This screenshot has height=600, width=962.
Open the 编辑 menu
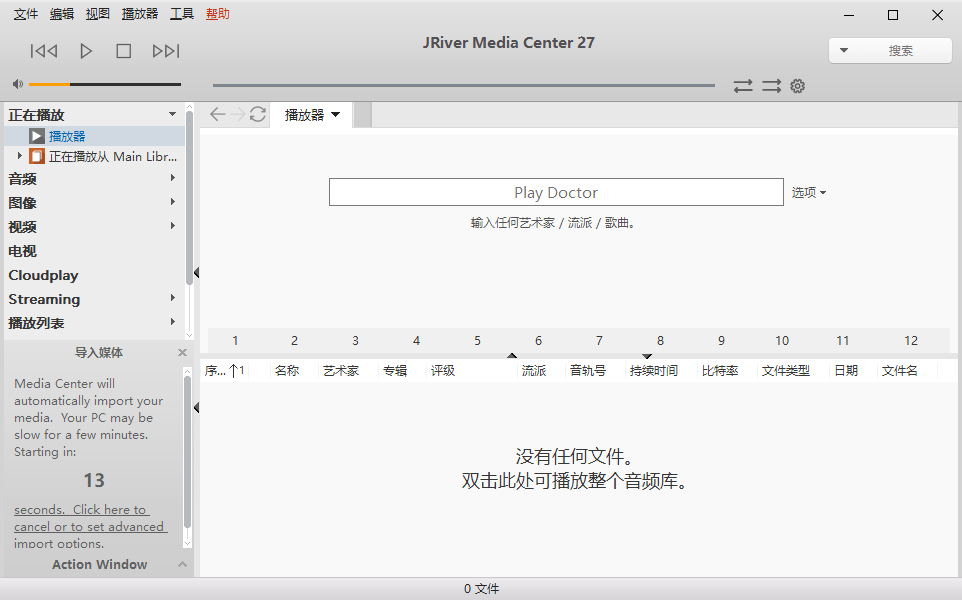[61, 13]
